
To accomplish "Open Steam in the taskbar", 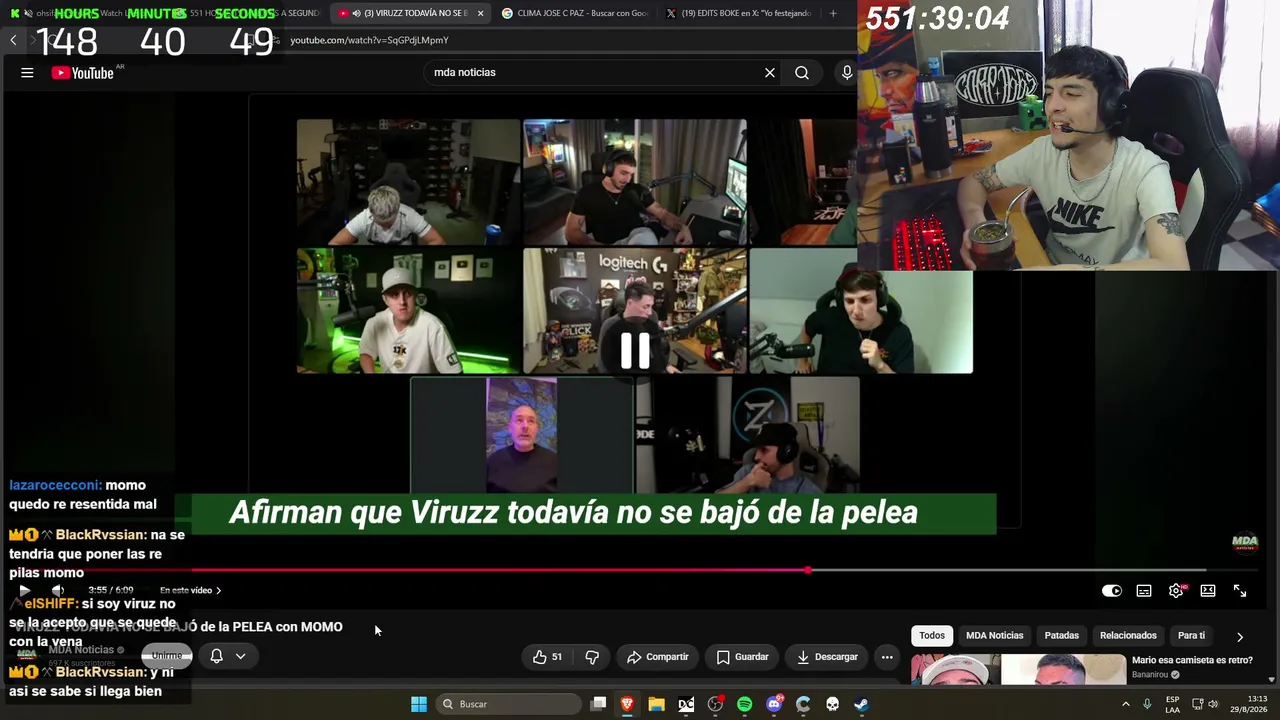I will 861,704.
